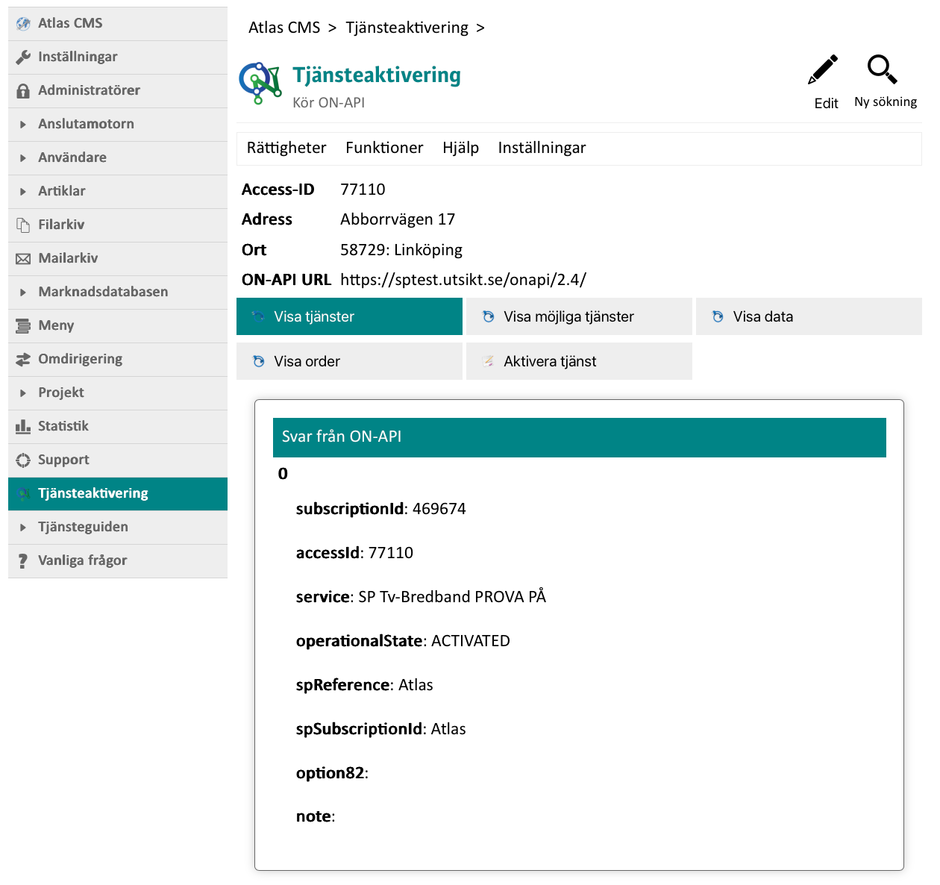Click the Filarkiv documents icon
This screenshot has height=885, width=940.
pyautogui.click(x=23, y=225)
